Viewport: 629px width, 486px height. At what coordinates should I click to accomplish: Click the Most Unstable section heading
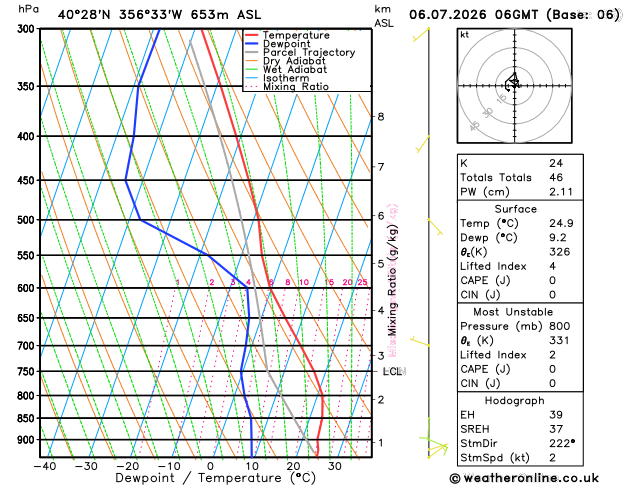513,312
